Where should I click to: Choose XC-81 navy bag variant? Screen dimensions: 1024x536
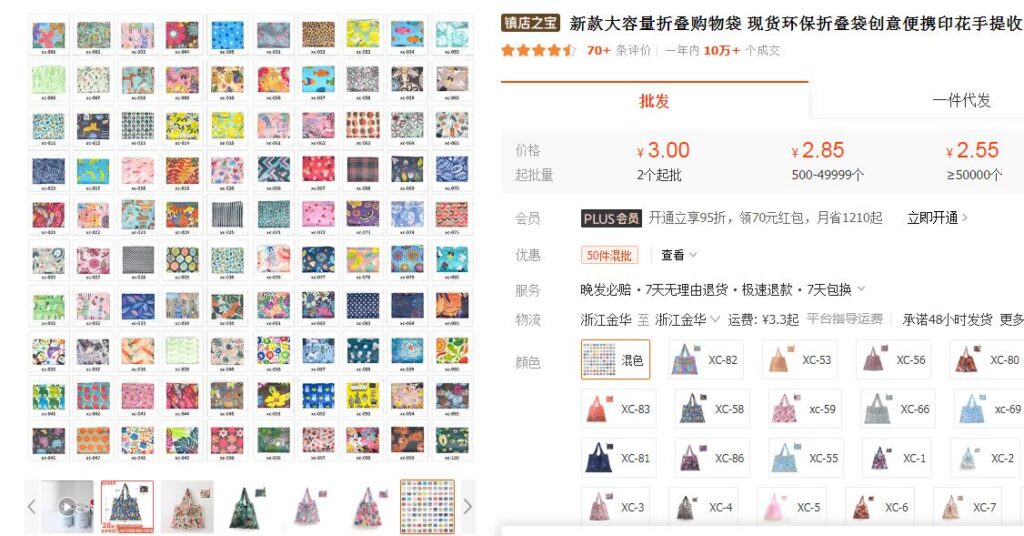[x=619, y=458]
